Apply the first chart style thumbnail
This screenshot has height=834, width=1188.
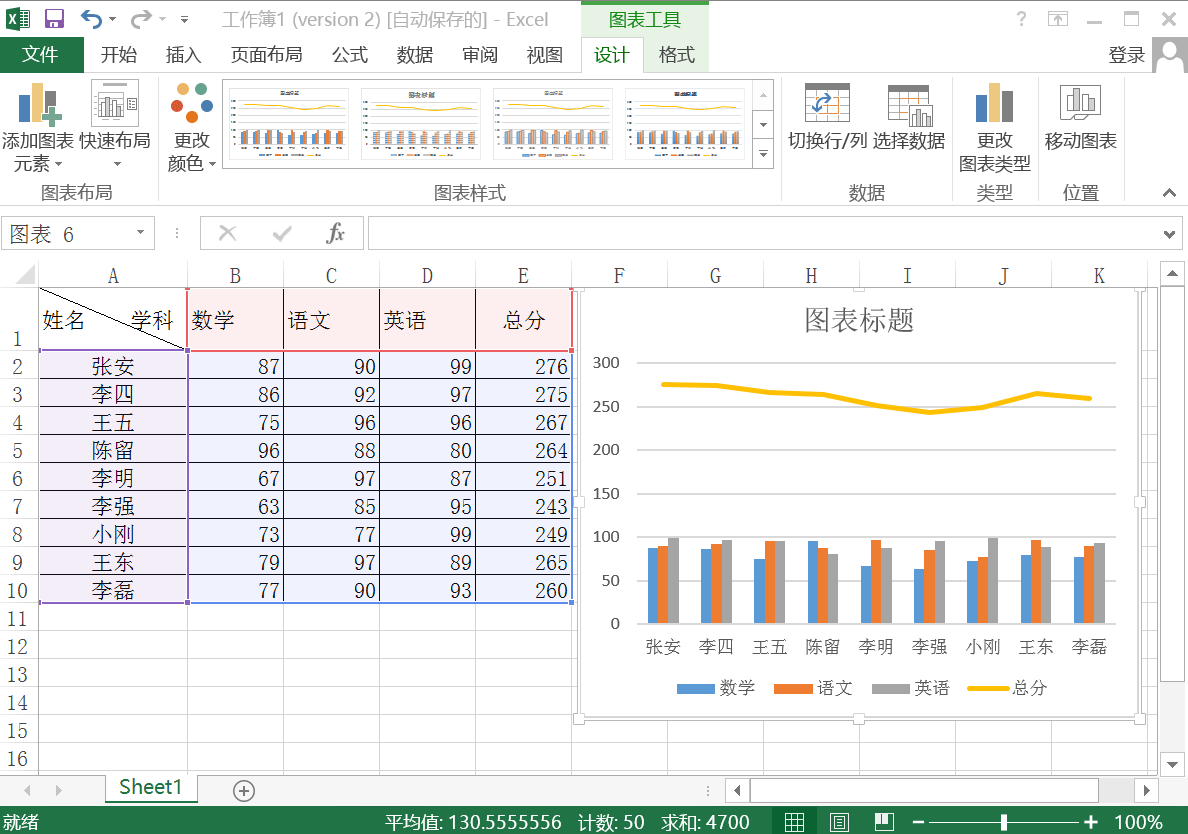(x=289, y=123)
